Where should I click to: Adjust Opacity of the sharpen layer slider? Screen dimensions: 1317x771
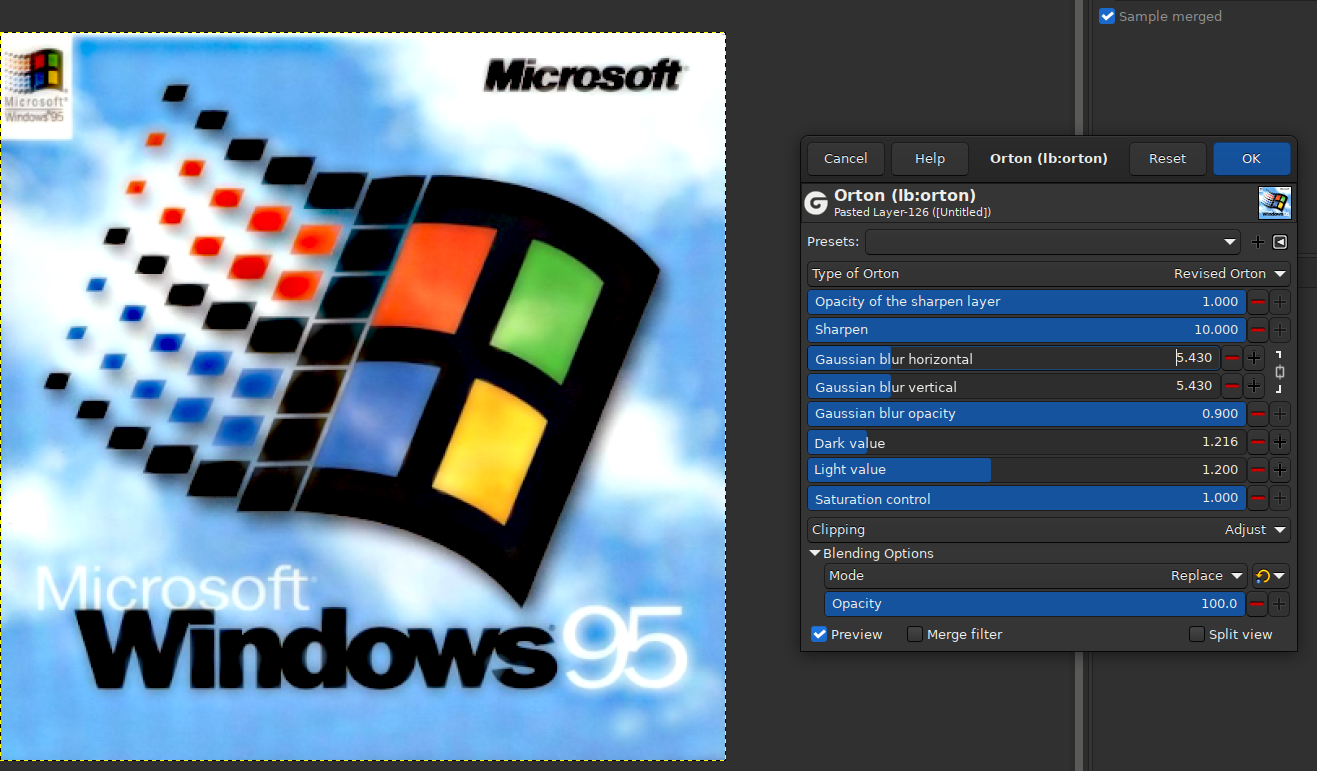[x=1027, y=302]
